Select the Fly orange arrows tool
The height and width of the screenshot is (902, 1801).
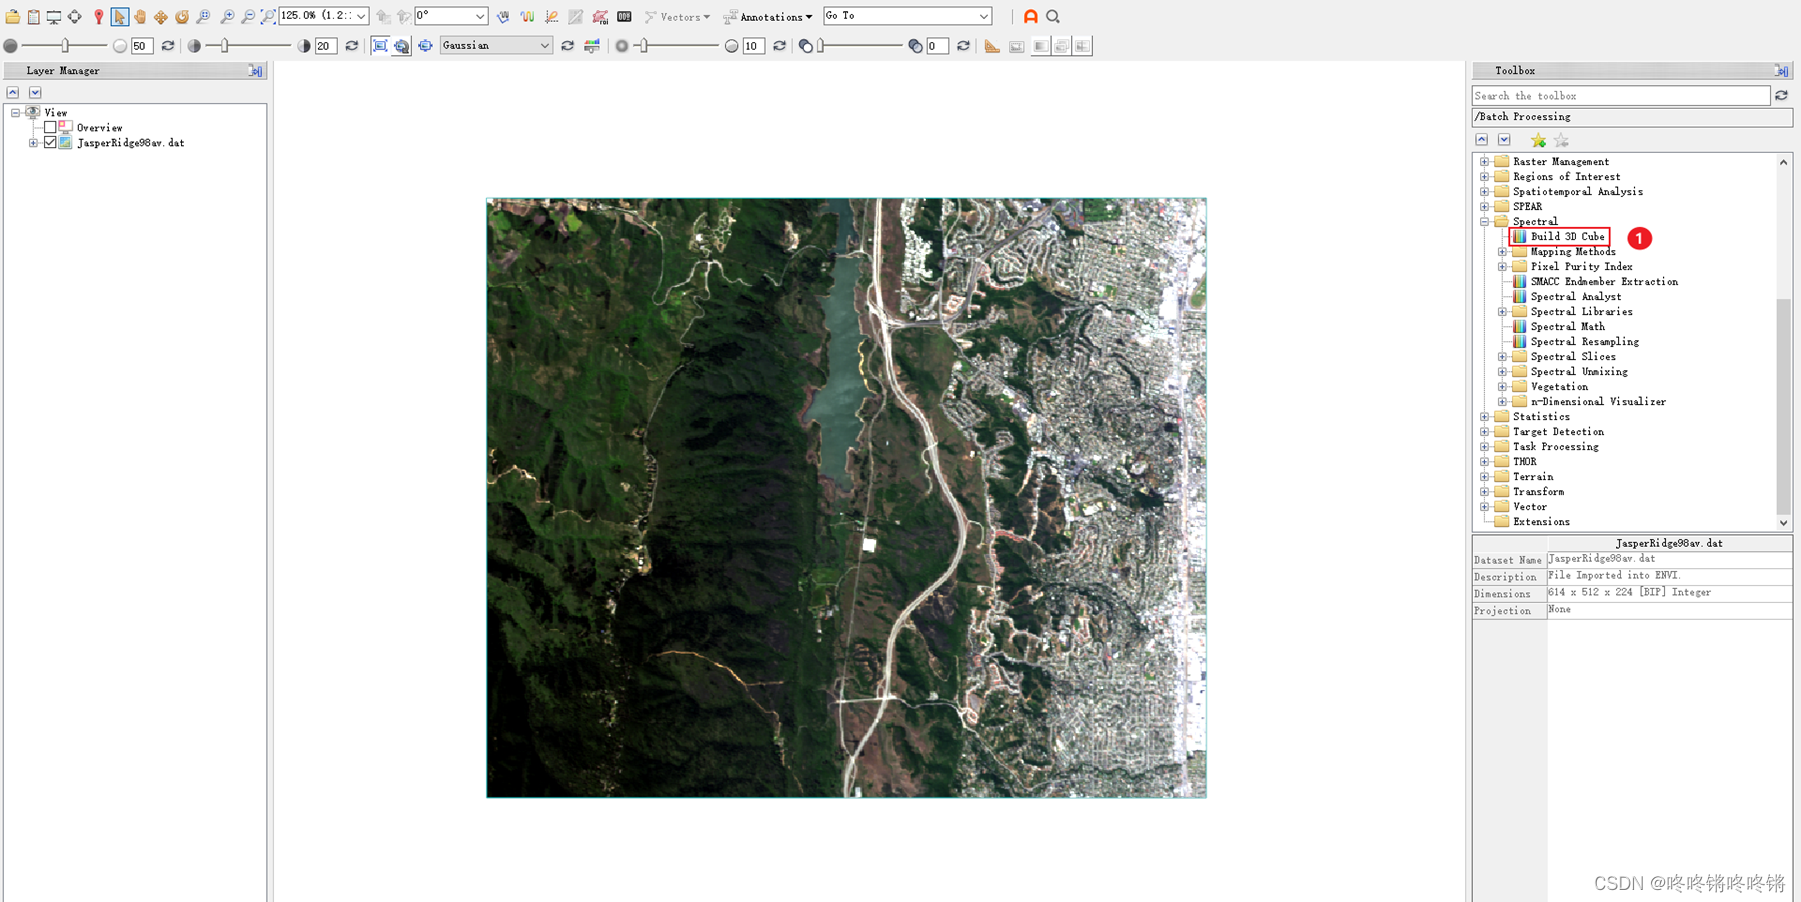point(160,17)
